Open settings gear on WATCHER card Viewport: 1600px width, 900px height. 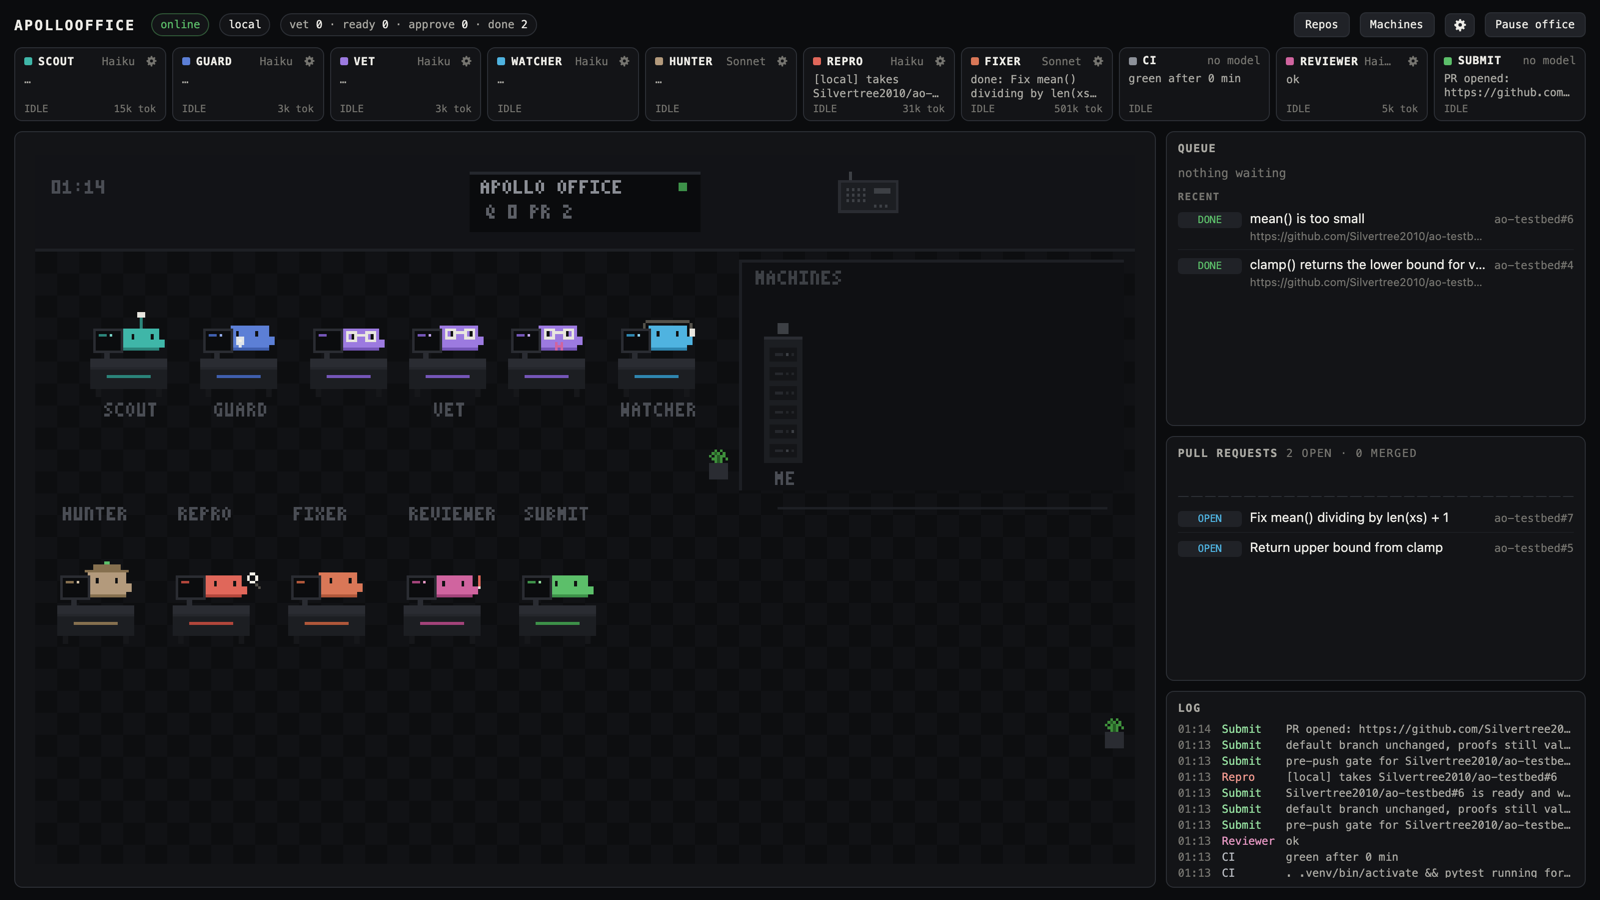coord(625,61)
